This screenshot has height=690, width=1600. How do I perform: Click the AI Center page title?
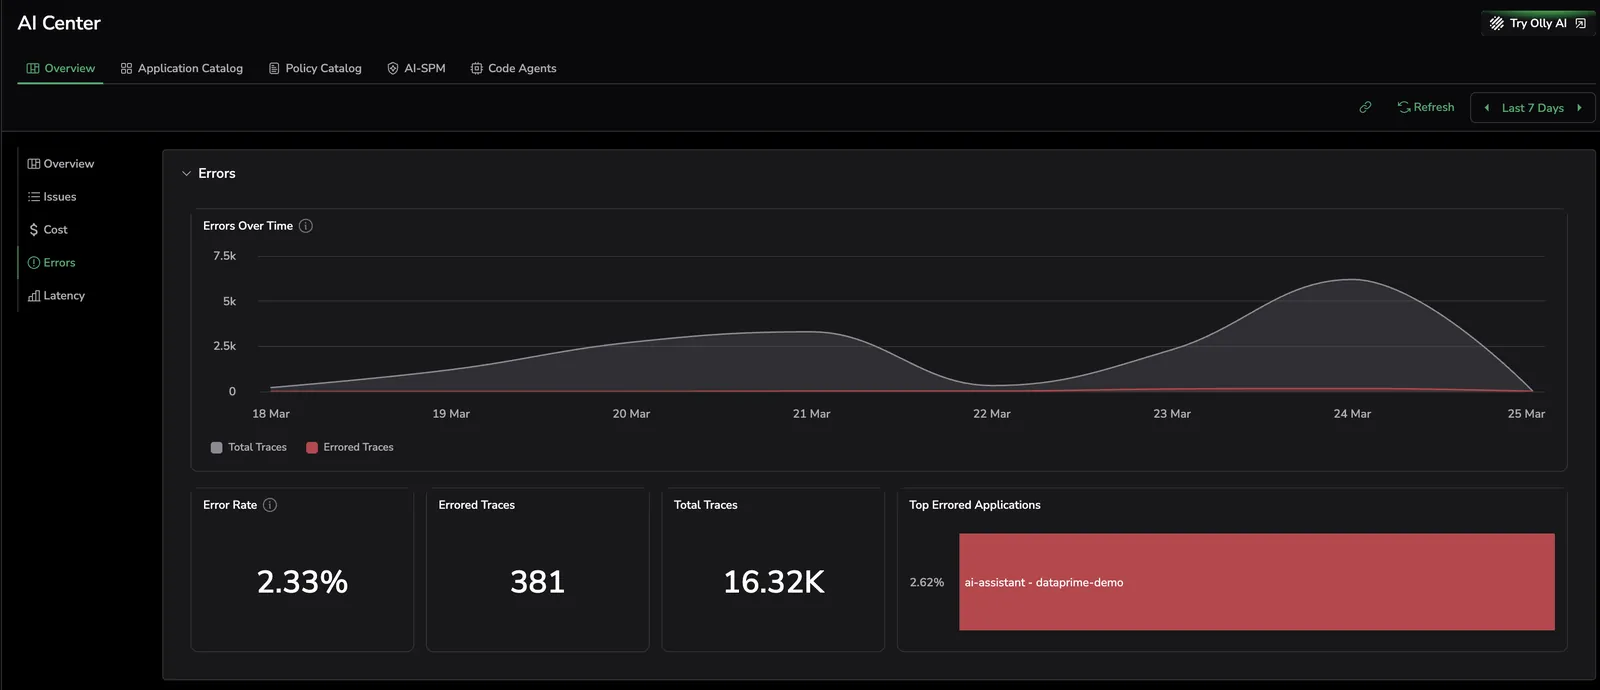(59, 23)
